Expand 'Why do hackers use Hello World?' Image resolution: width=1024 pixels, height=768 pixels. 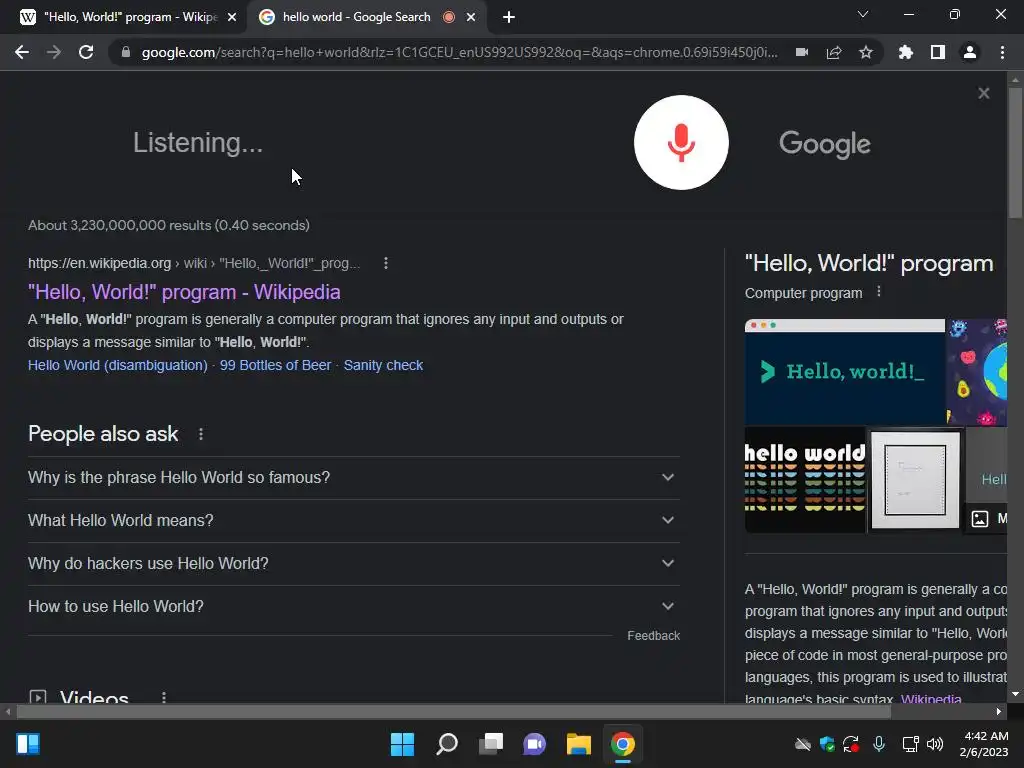pos(353,564)
